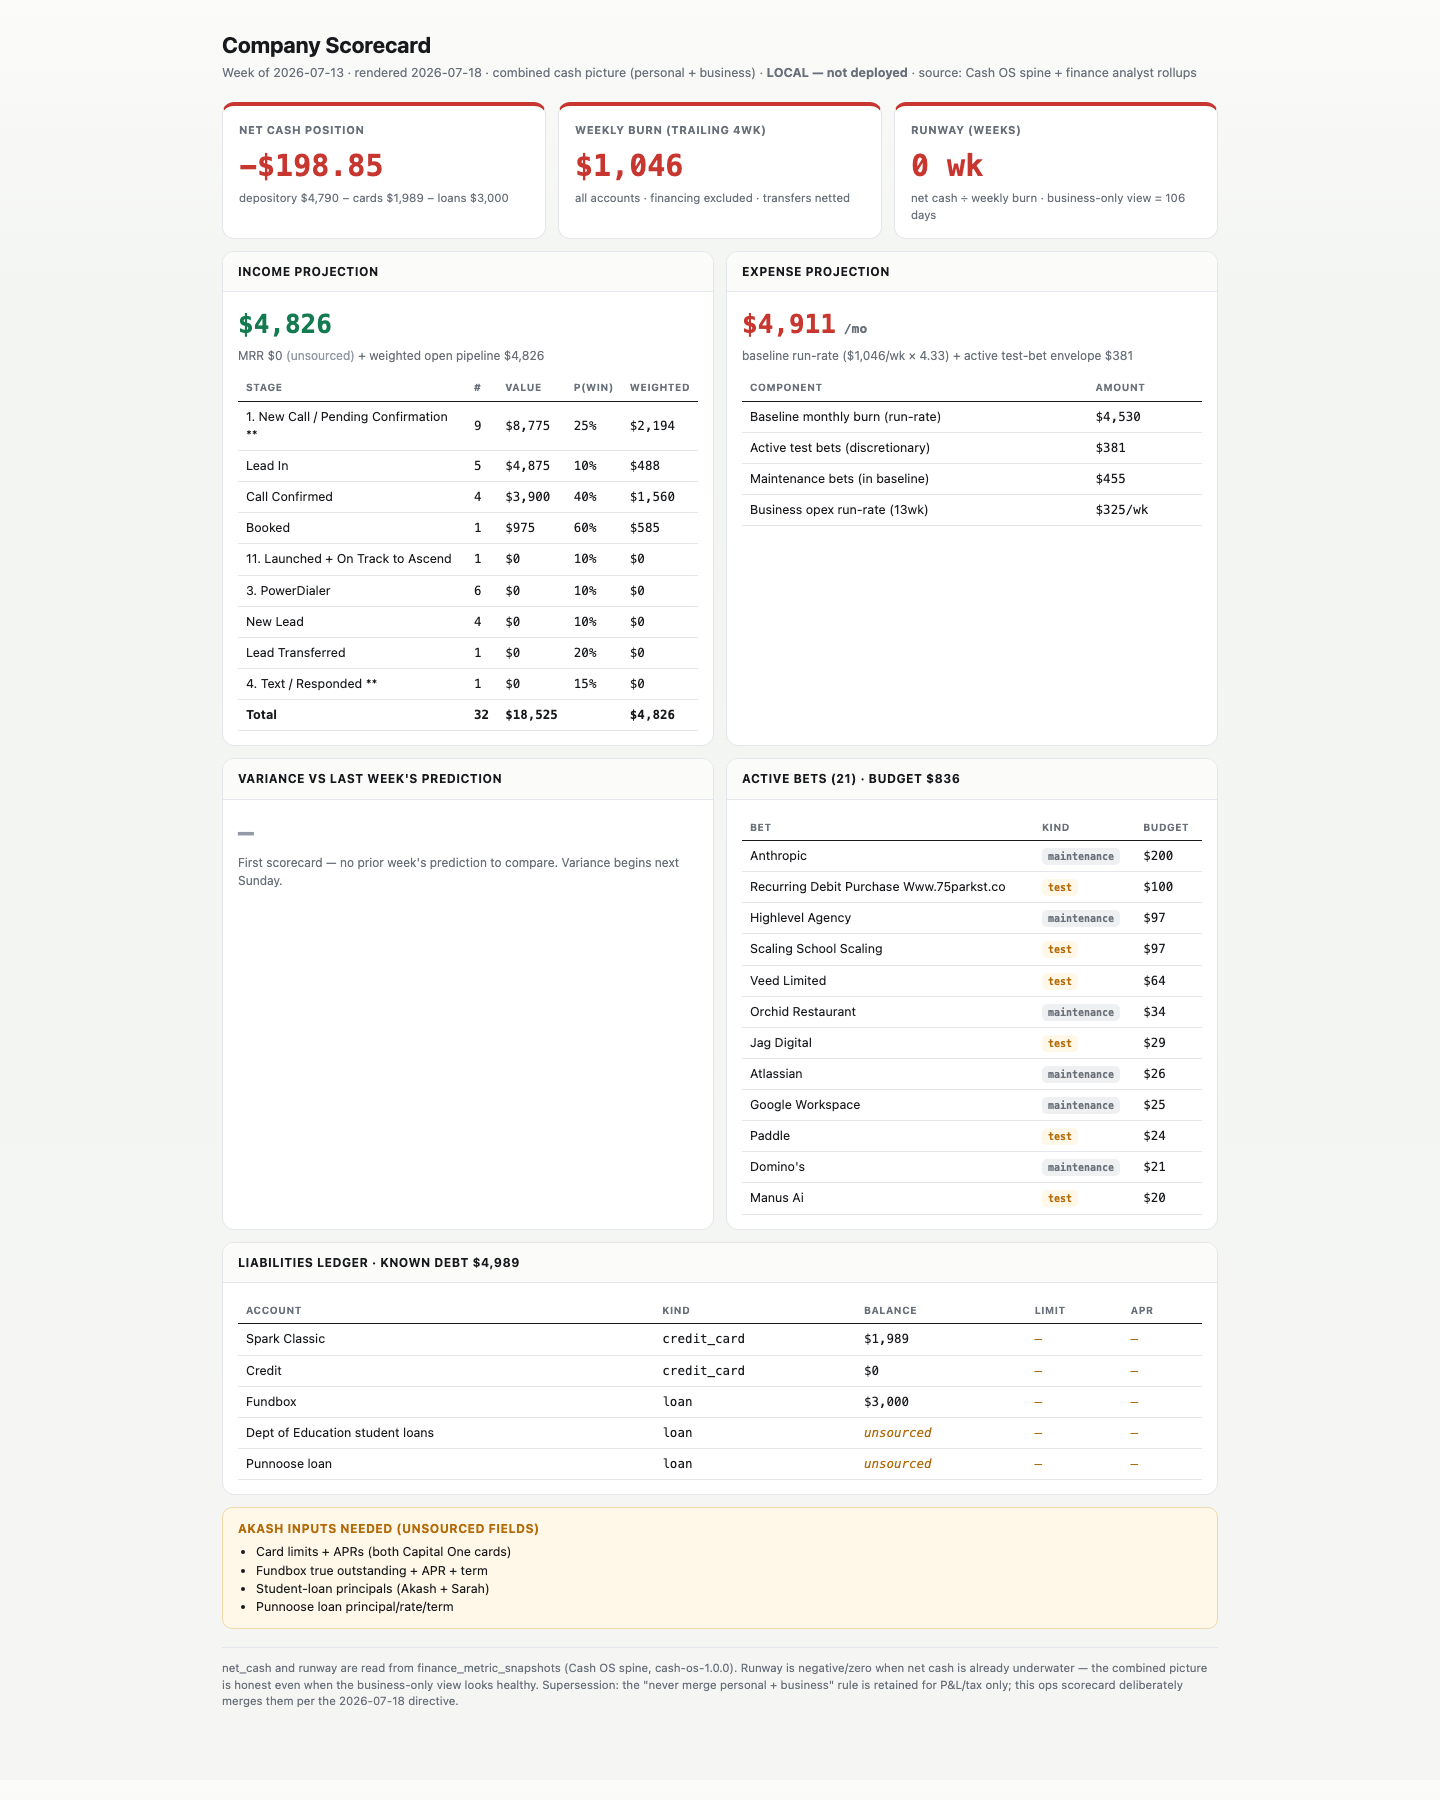Select the LOCAL — not deployed label
This screenshot has height=1800, width=1440.
[x=837, y=73]
